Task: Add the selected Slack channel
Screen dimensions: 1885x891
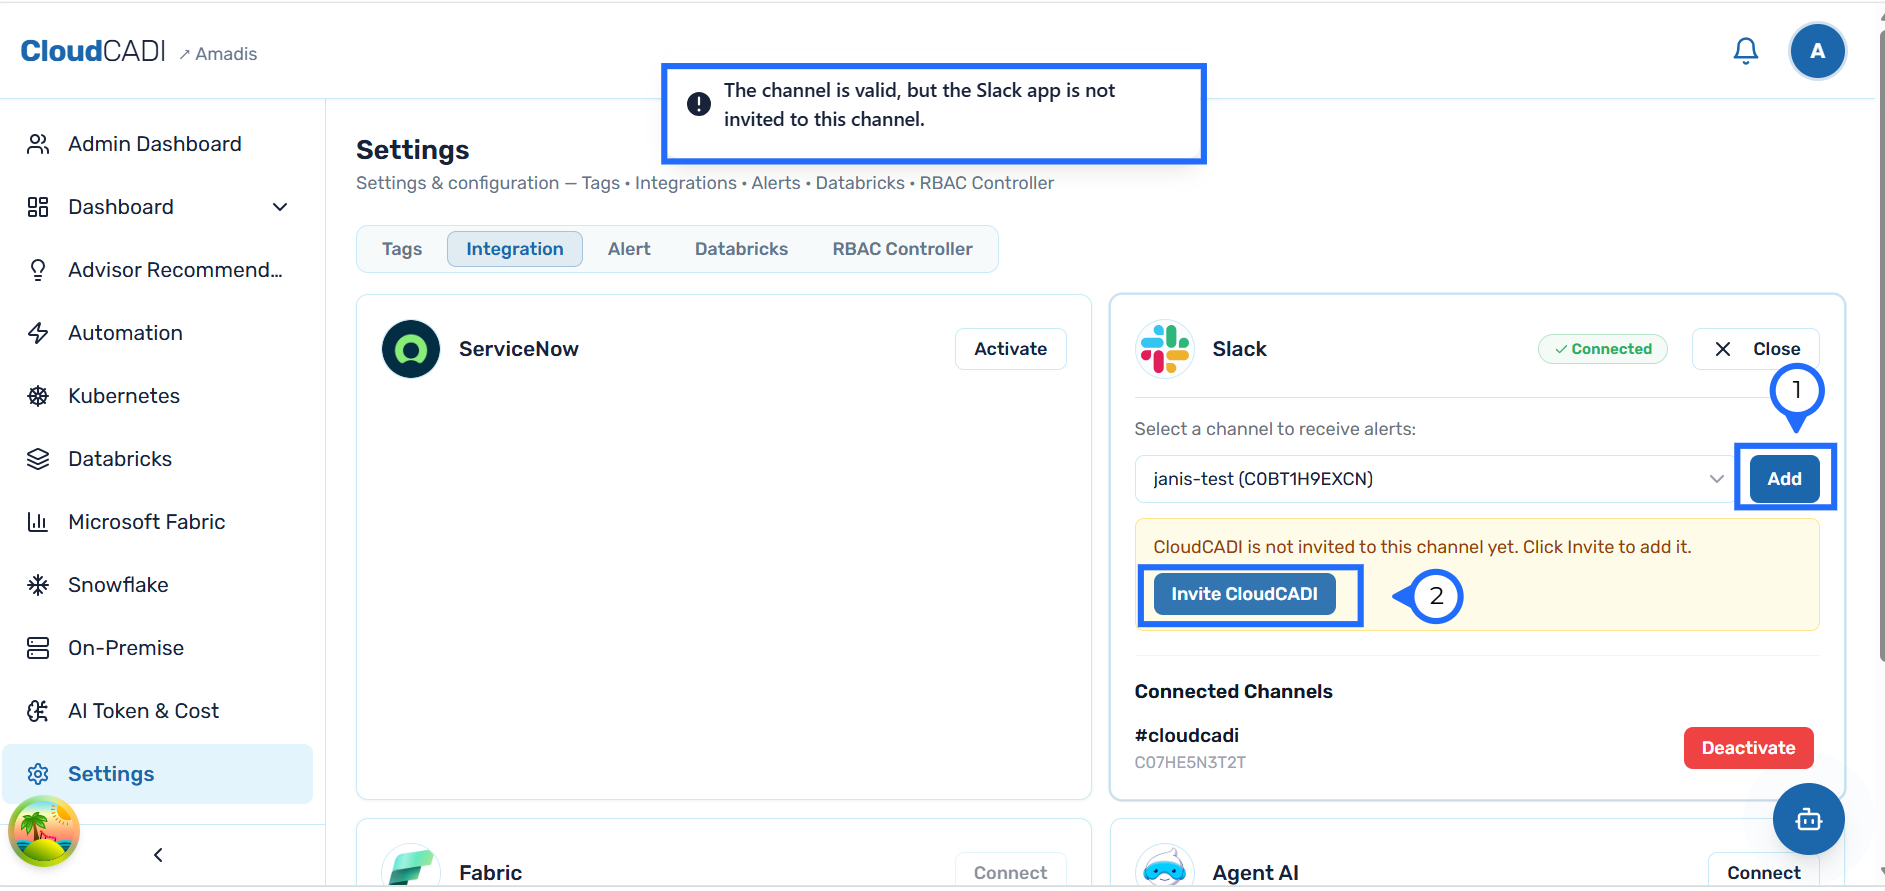Action: pyautogui.click(x=1784, y=479)
